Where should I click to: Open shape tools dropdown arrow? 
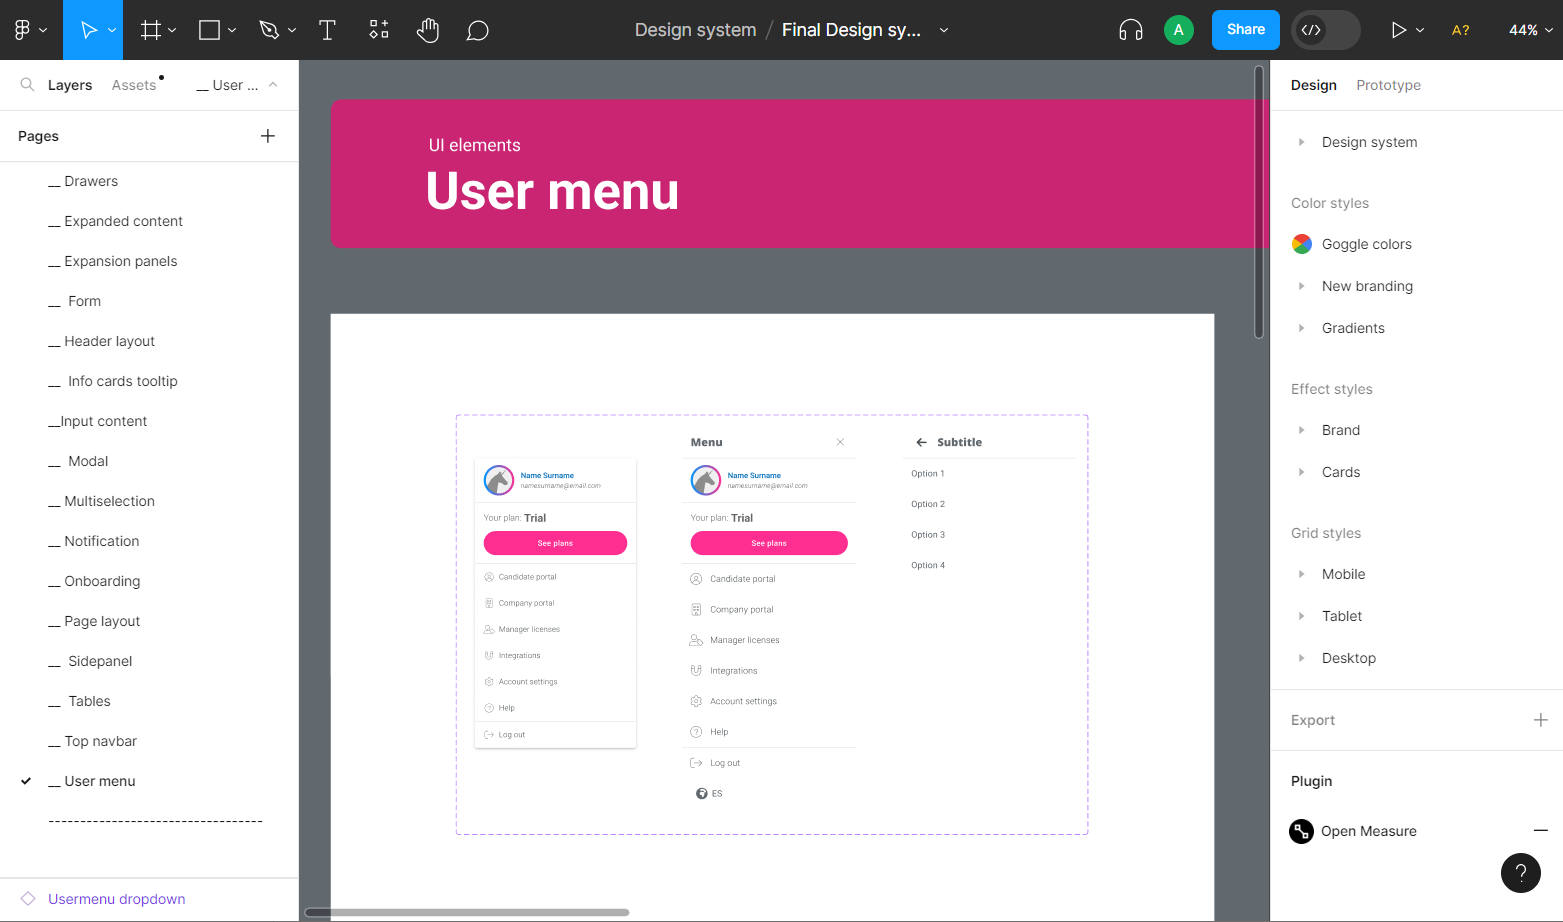point(232,30)
